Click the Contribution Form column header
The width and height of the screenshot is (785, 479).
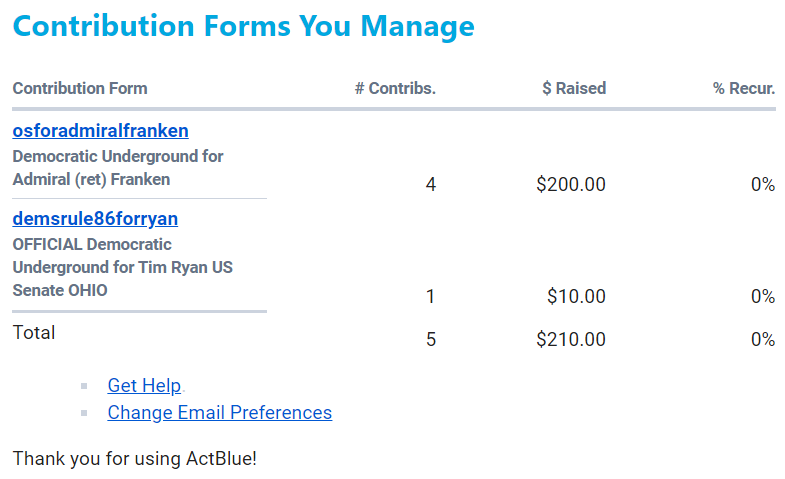tap(80, 88)
